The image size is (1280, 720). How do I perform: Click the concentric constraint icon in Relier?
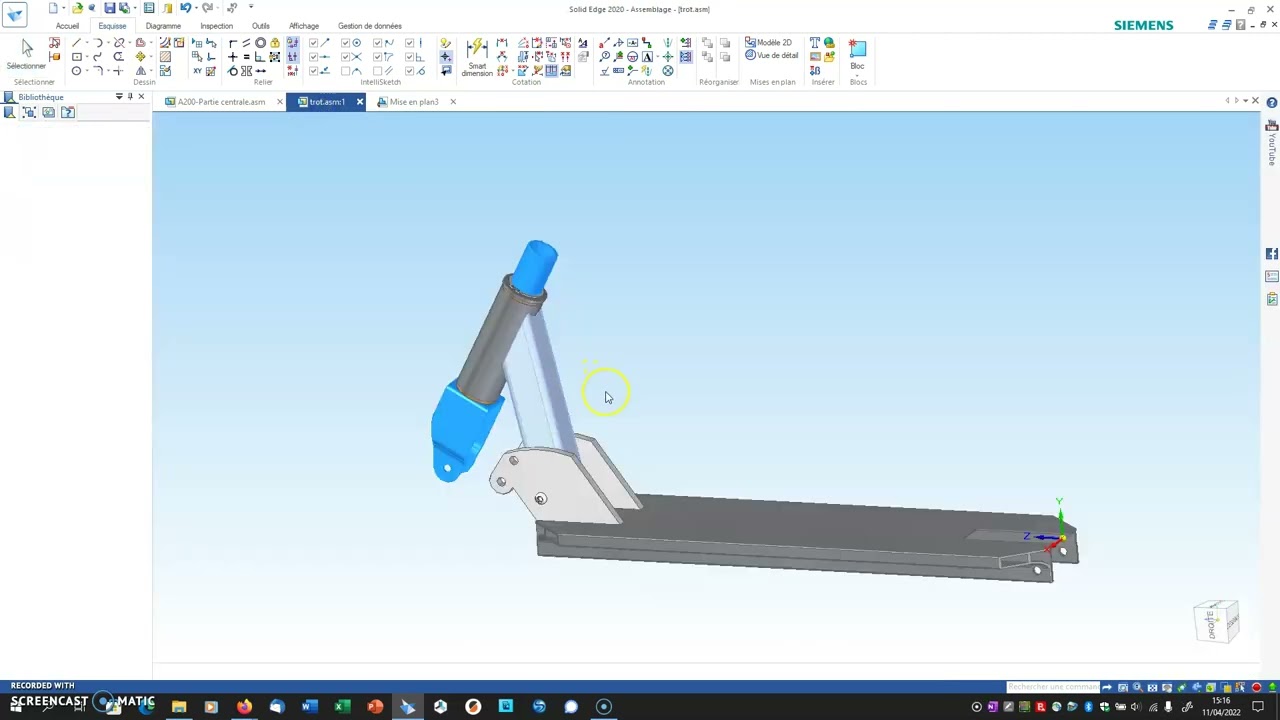coord(260,43)
